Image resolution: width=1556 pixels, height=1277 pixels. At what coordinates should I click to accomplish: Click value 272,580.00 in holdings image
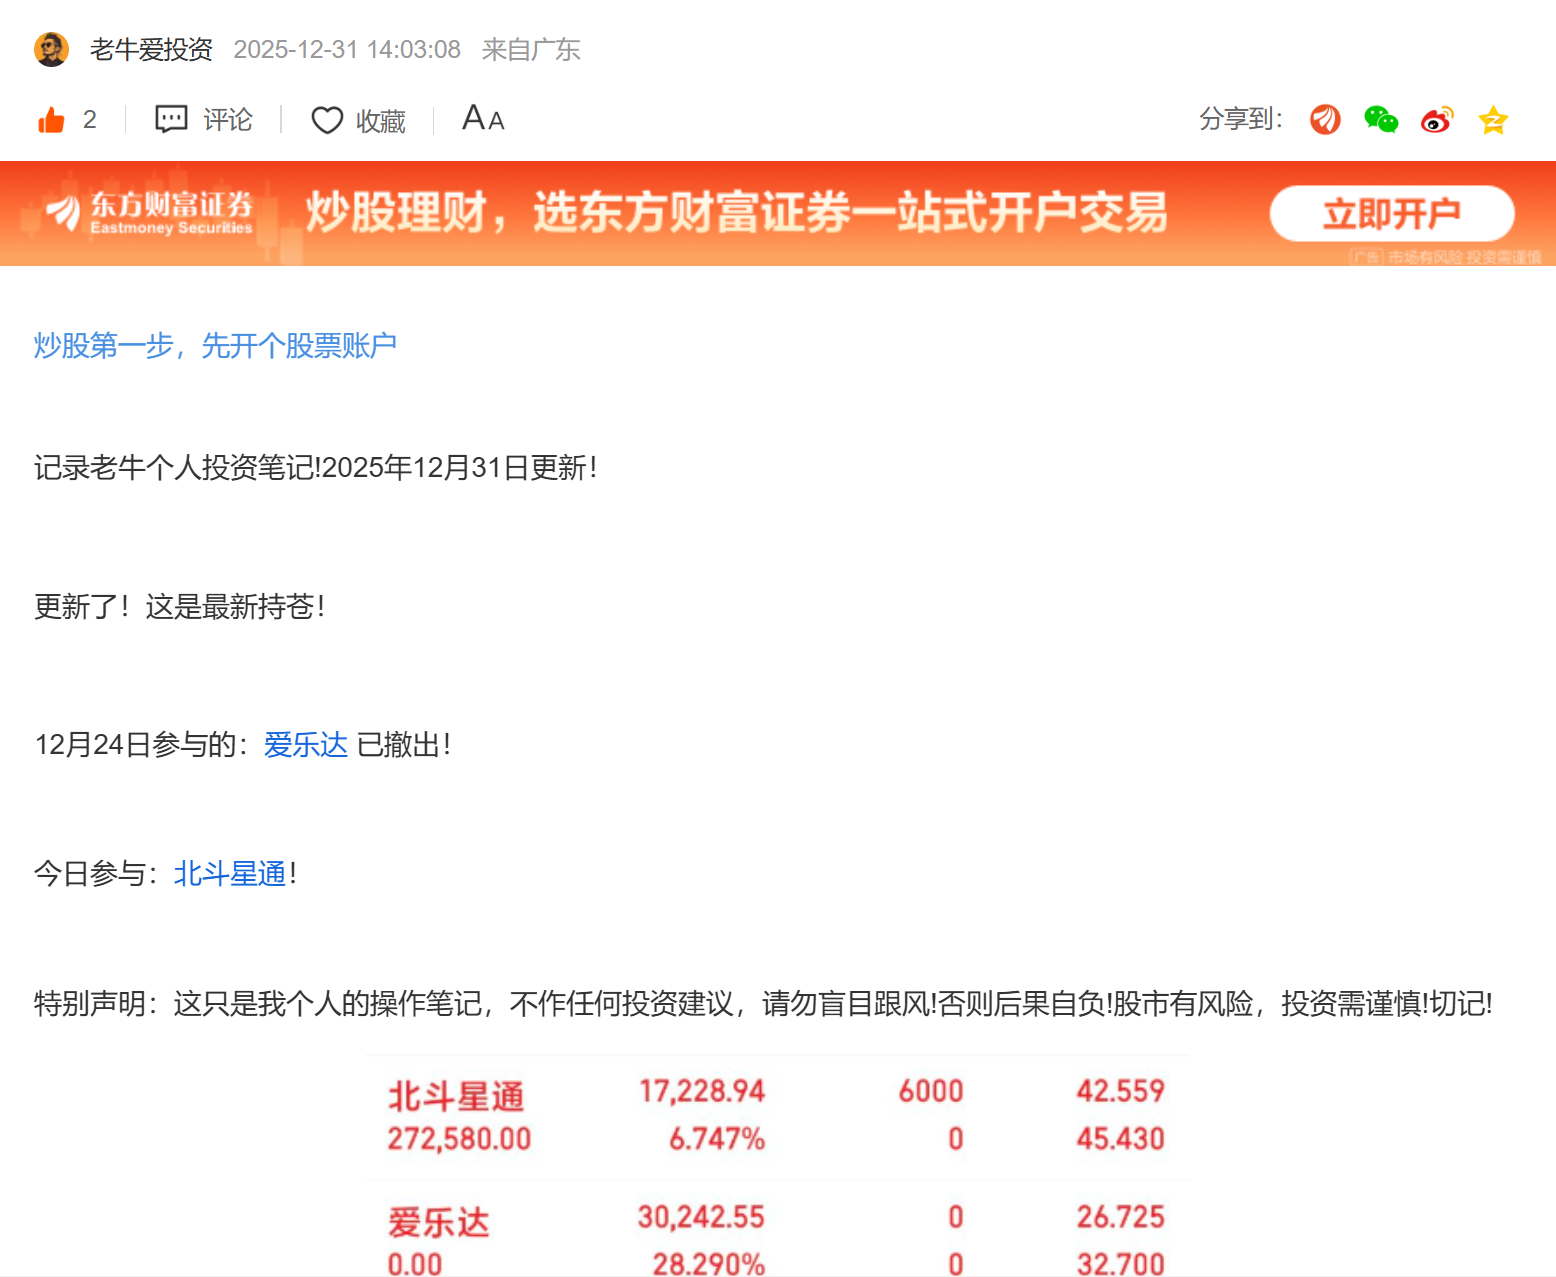(459, 1139)
